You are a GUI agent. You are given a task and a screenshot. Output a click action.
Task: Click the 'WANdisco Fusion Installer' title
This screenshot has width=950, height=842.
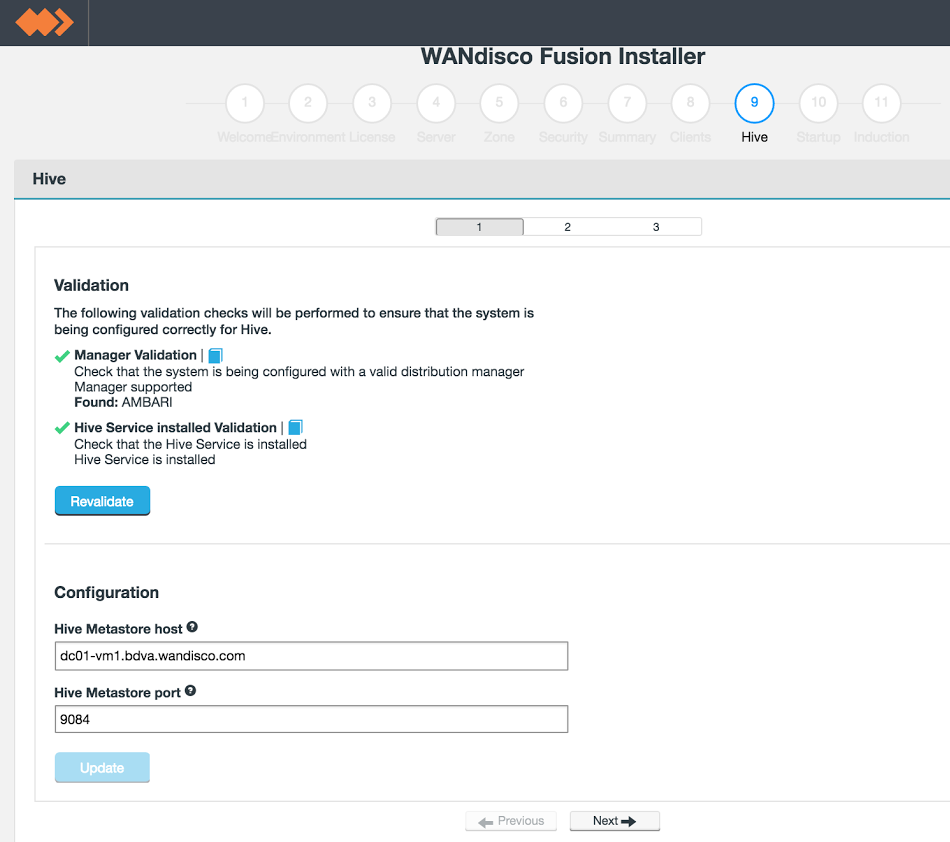[563, 56]
